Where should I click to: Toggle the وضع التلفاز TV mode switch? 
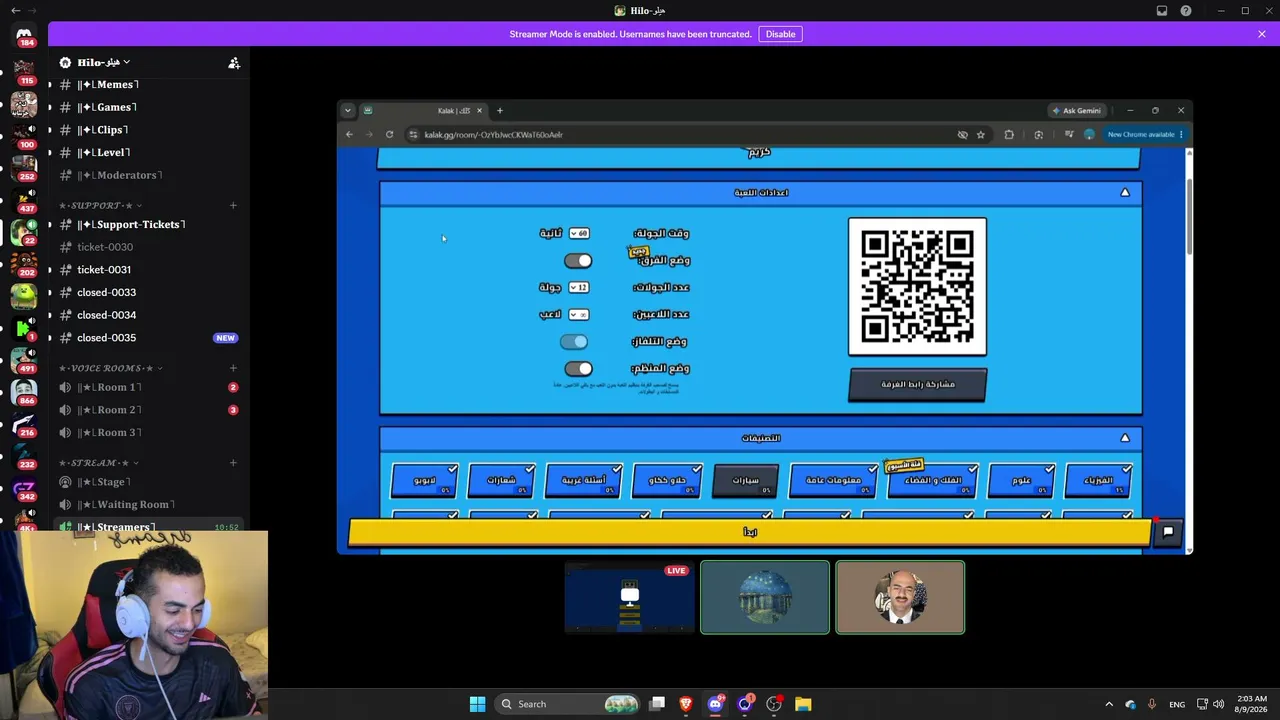(x=574, y=342)
